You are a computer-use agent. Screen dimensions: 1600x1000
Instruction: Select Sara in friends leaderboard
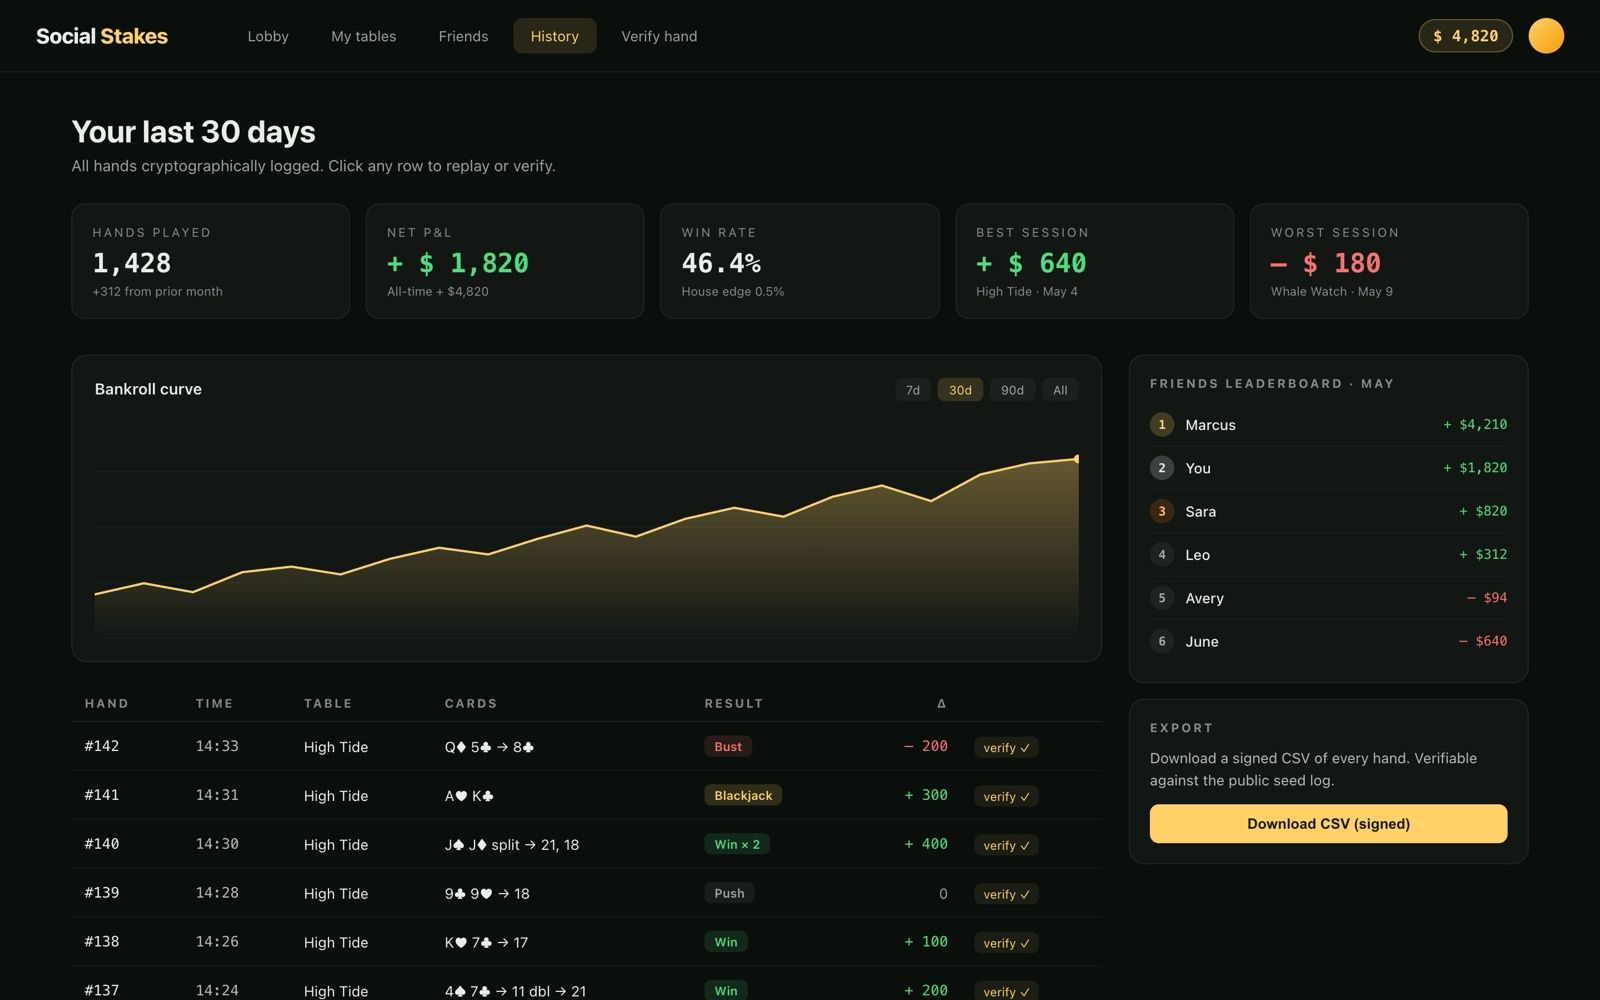pyautogui.click(x=1328, y=511)
